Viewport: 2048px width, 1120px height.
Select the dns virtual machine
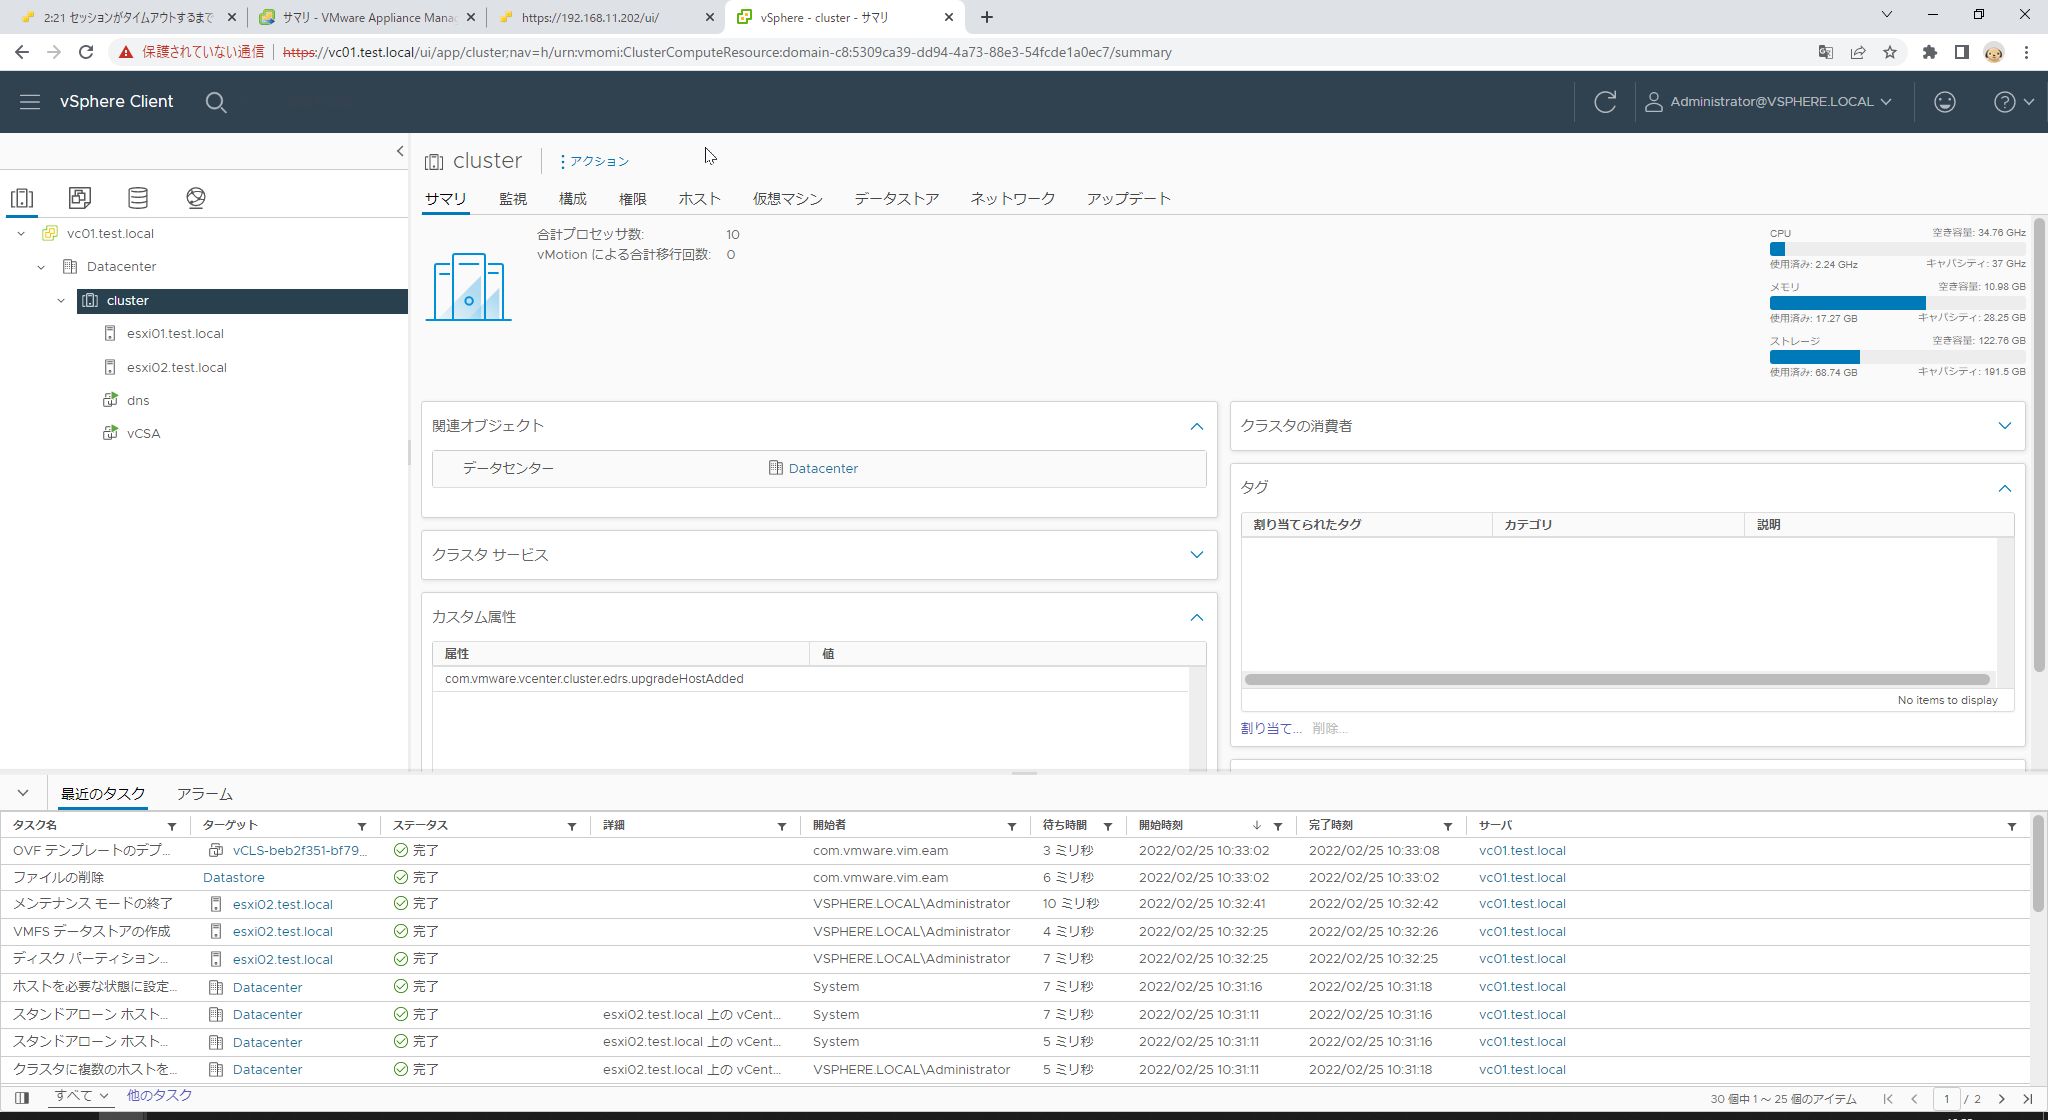tap(138, 401)
